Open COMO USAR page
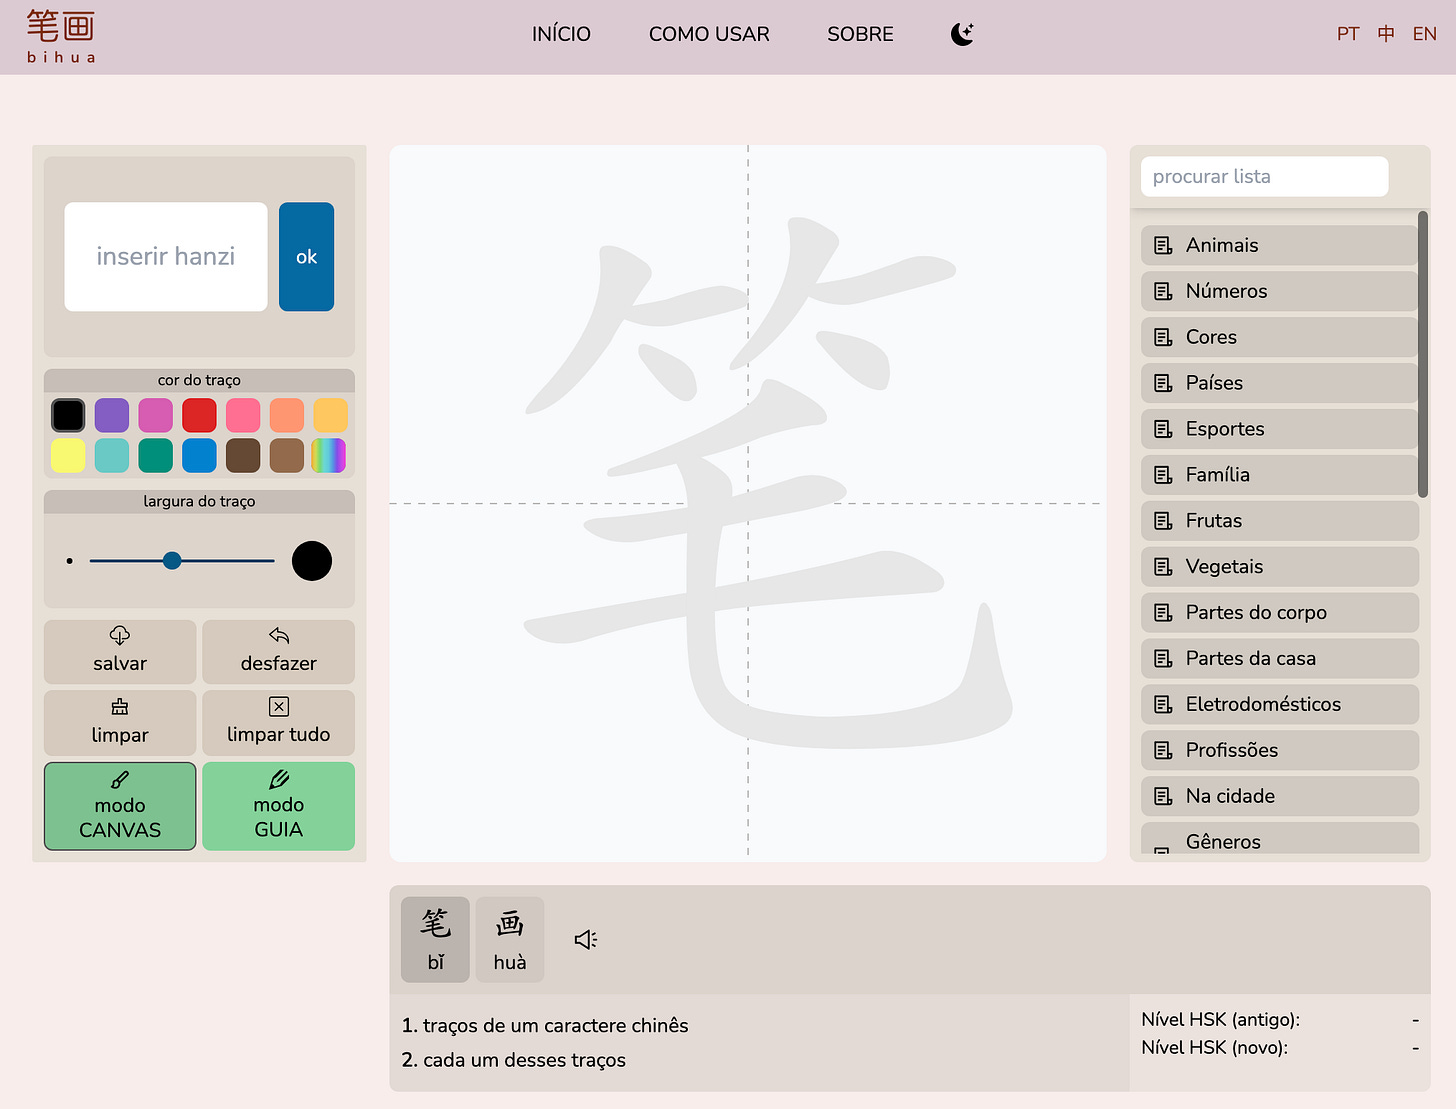The image size is (1456, 1109). pyautogui.click(x=709, y=34)
